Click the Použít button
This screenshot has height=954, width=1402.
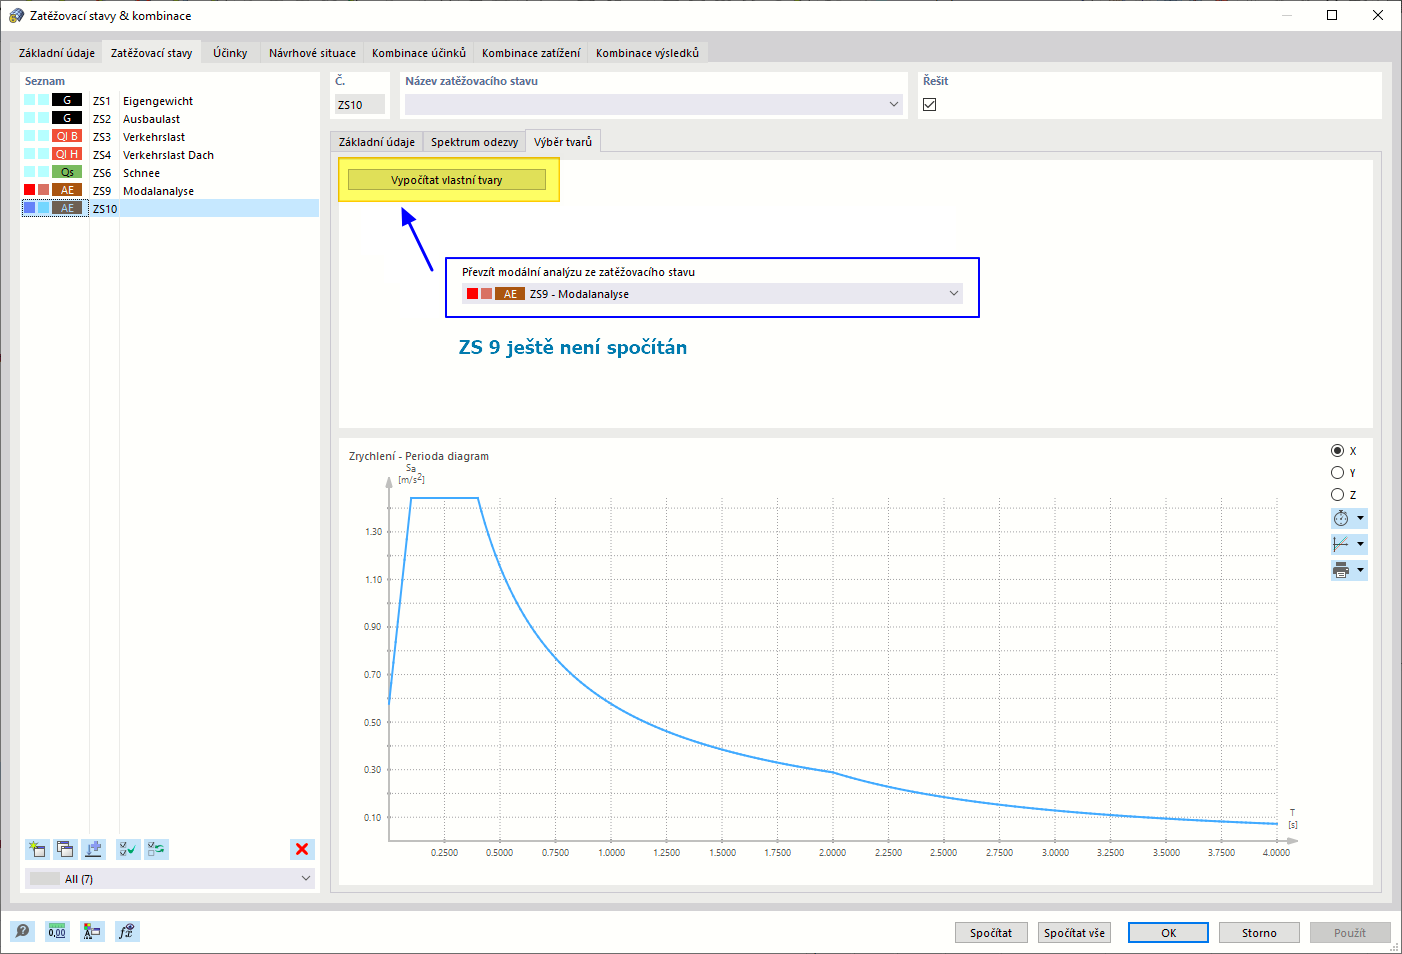(1350, 933)
